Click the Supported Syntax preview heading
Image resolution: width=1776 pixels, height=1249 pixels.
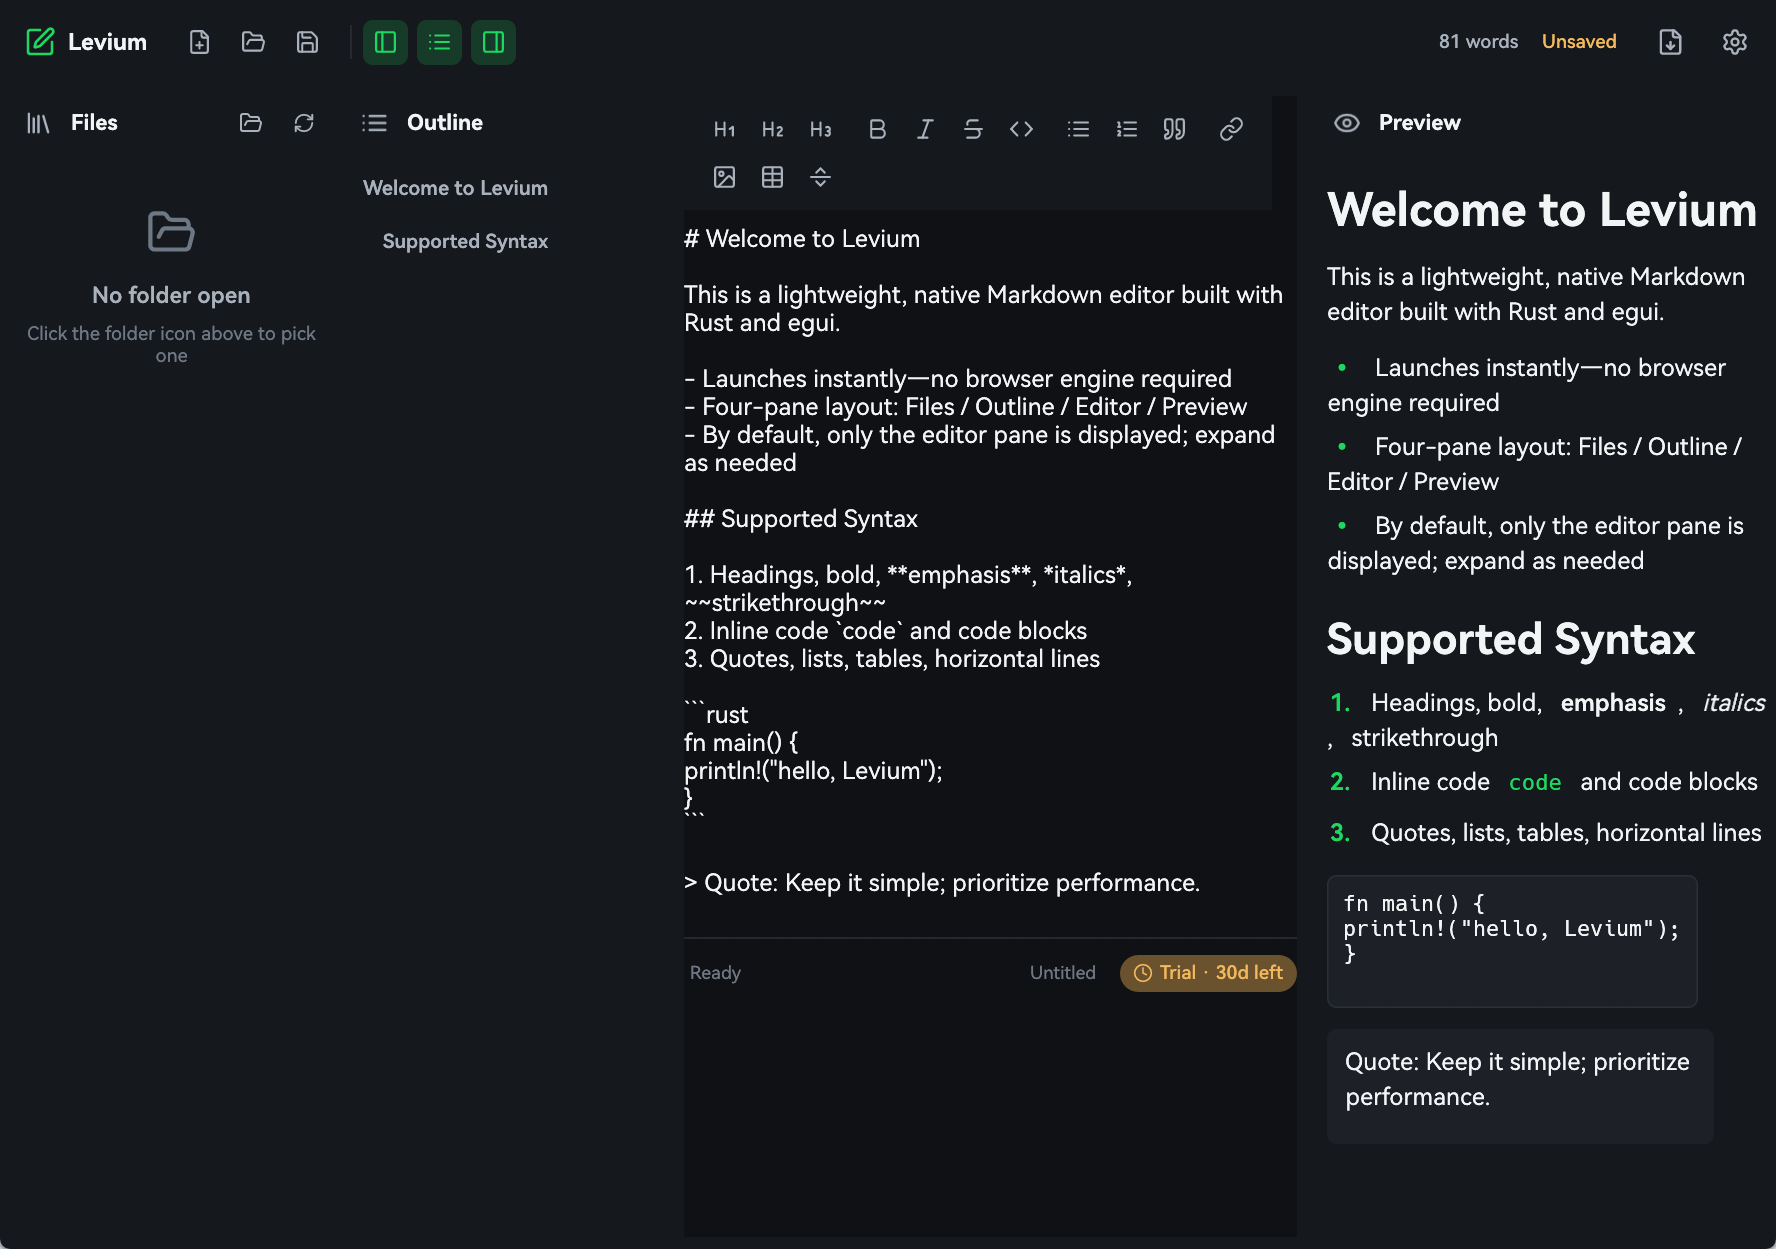coord(1511,639)
